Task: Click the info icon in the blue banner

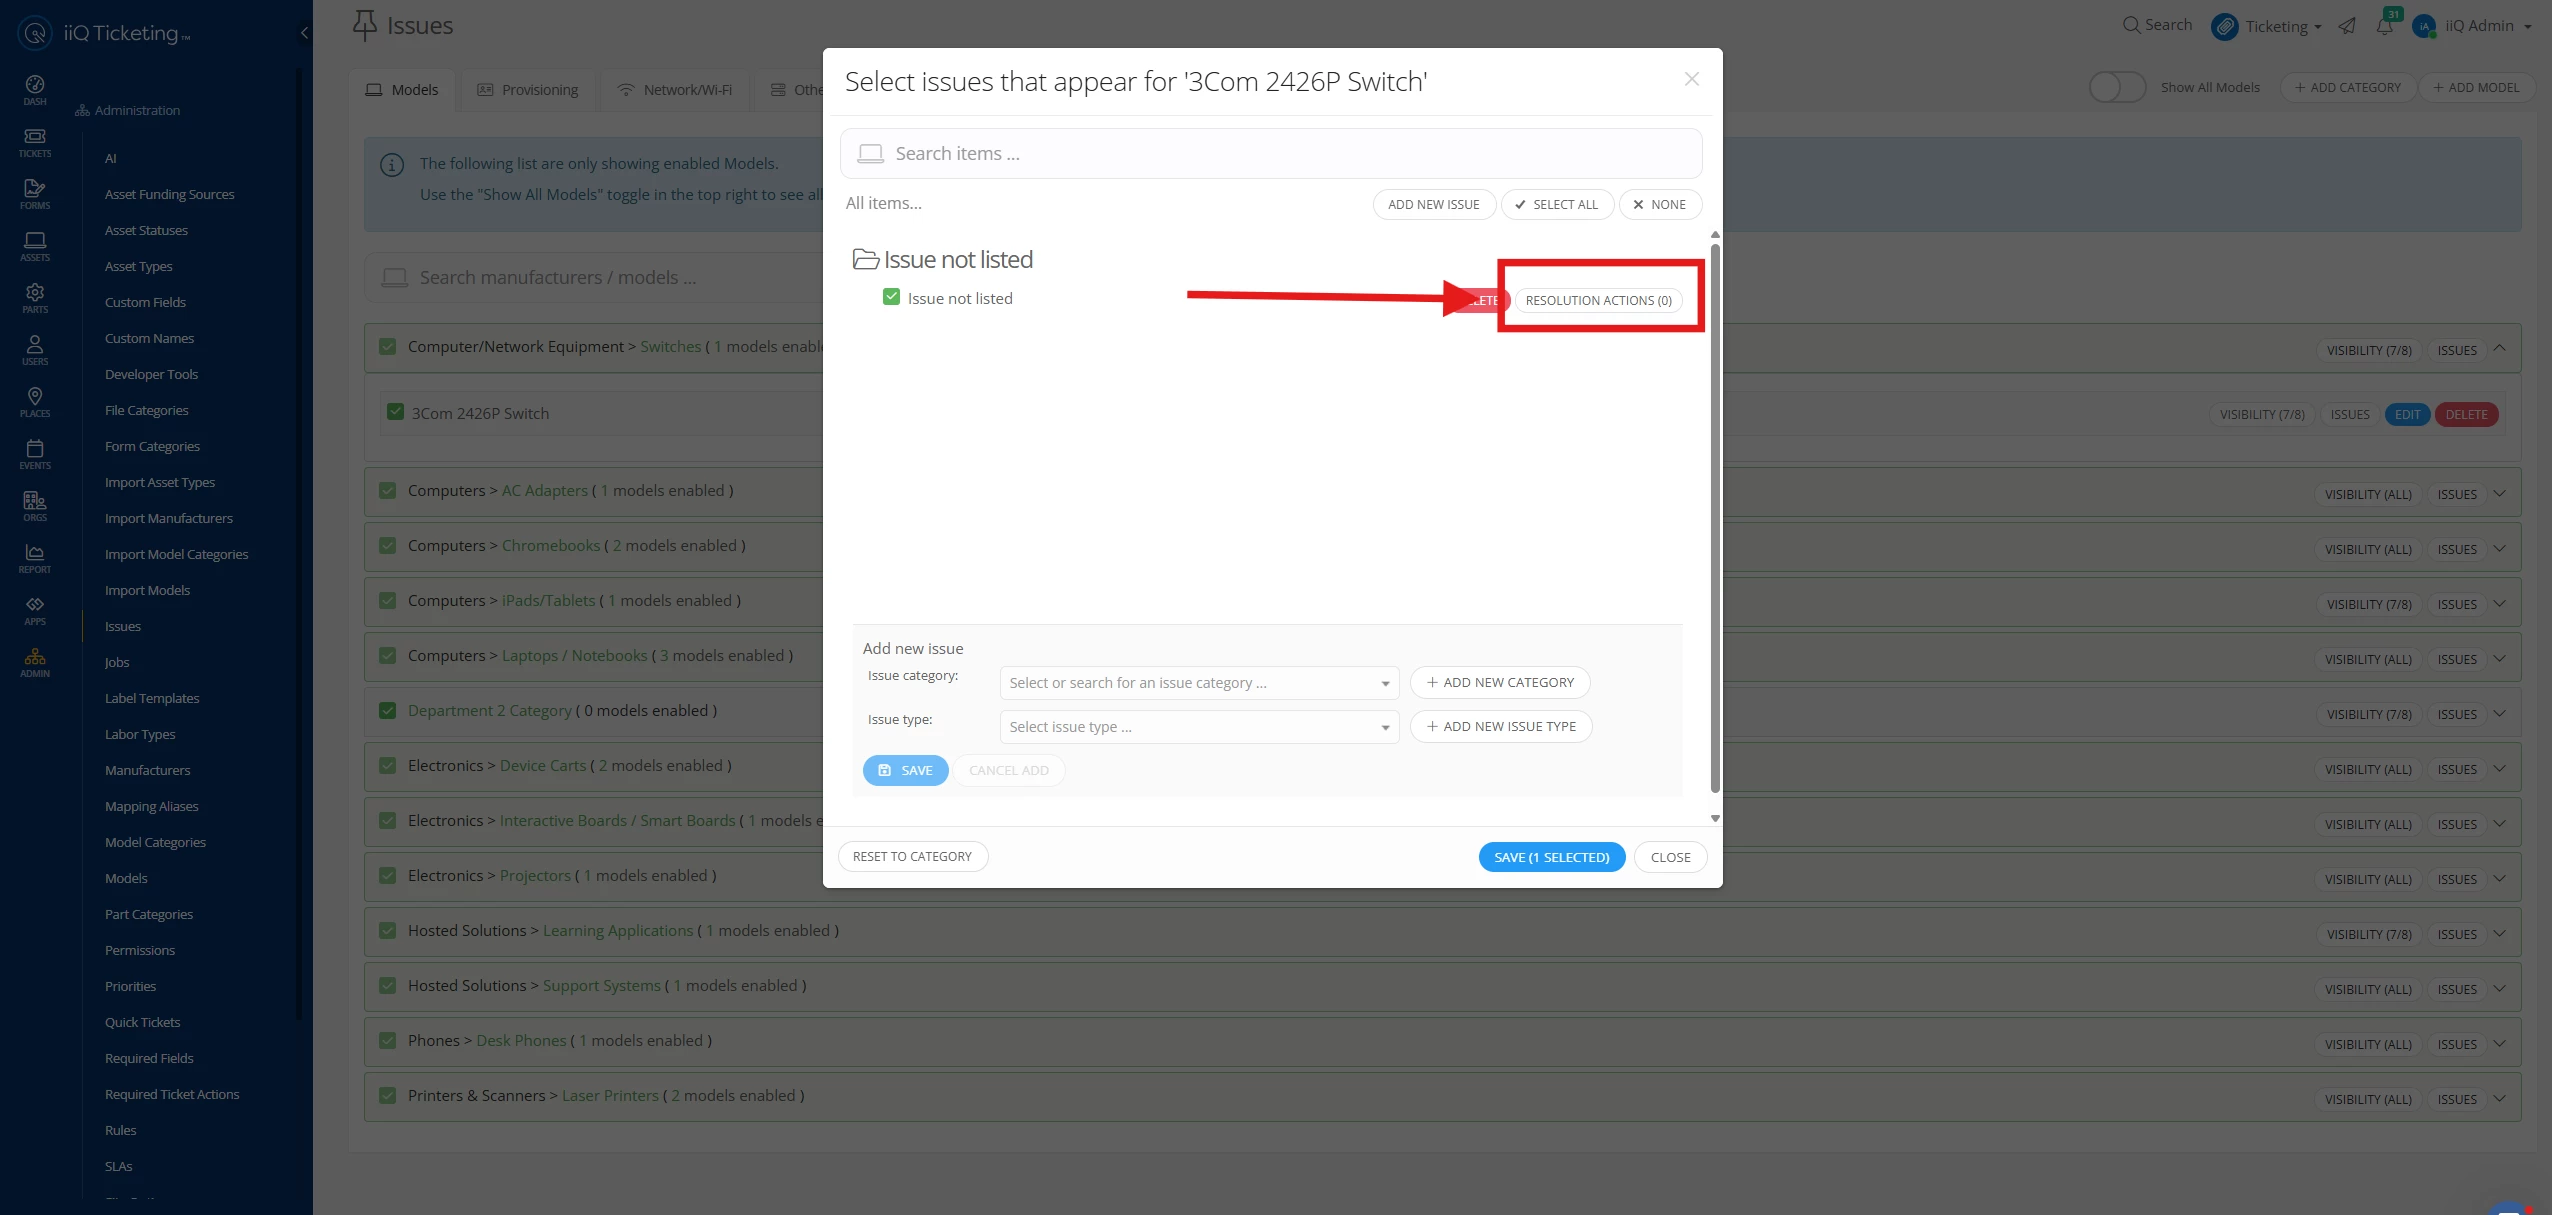Action: 392,165
